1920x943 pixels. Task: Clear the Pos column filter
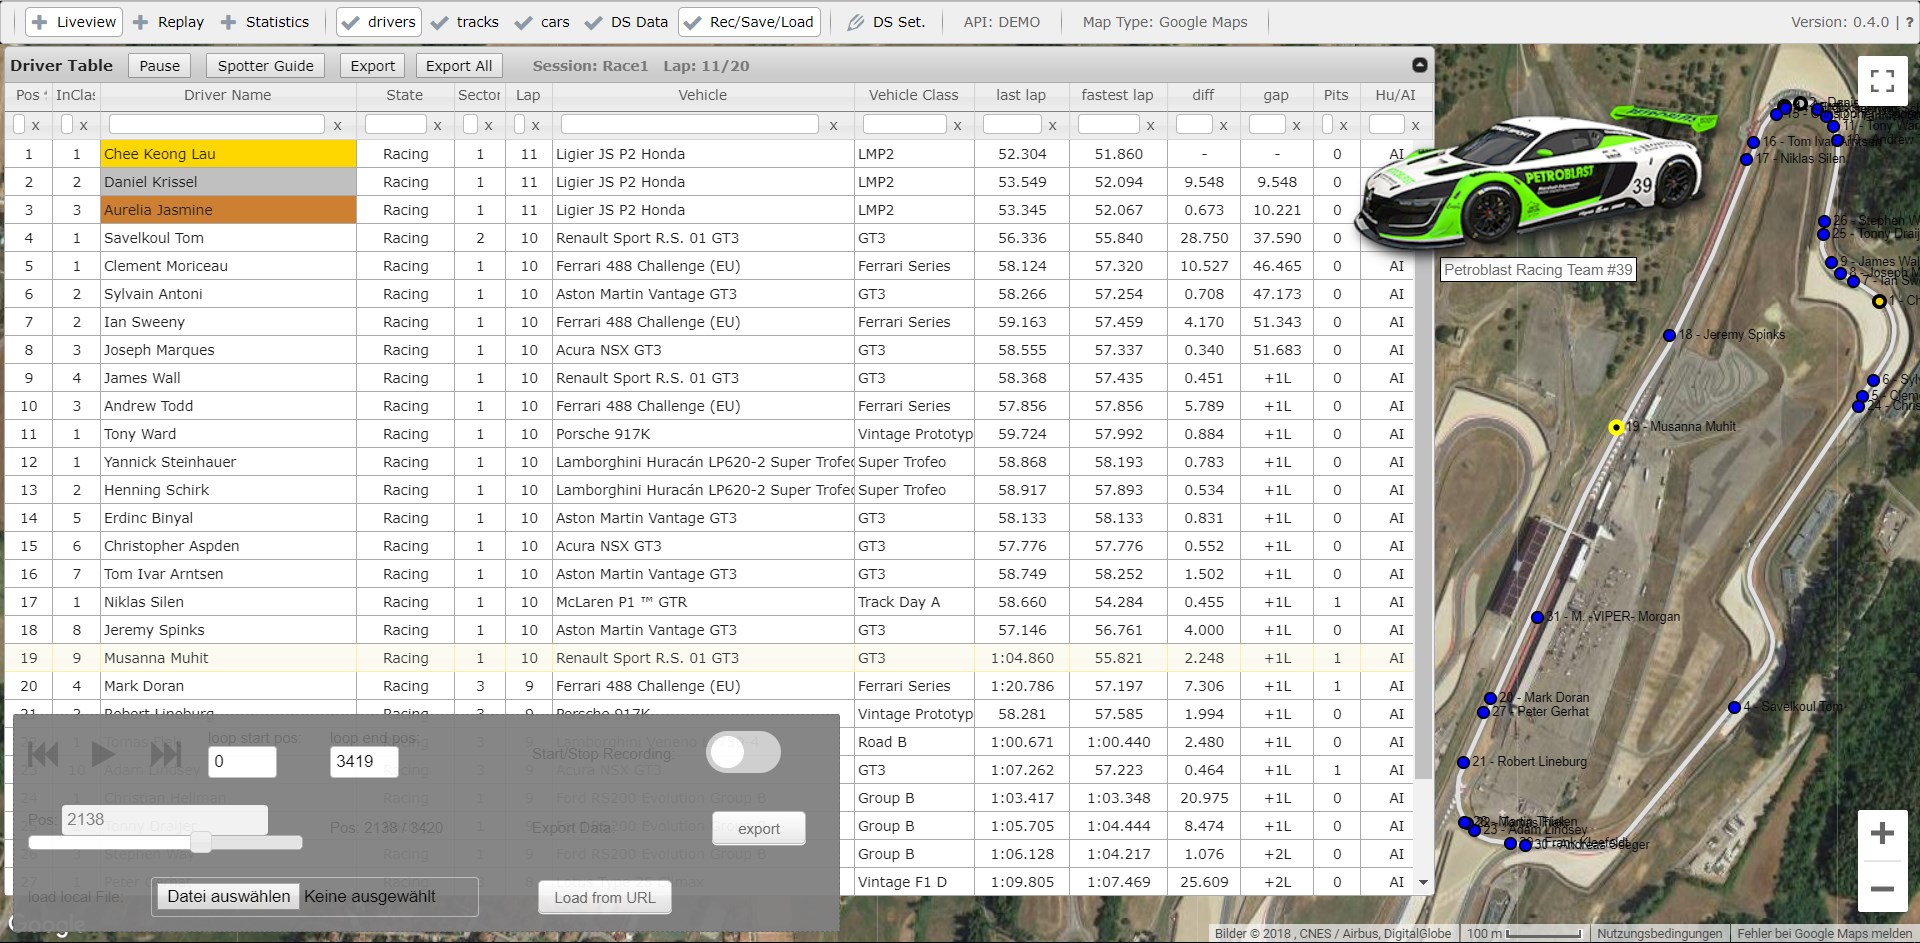[36, 125]
